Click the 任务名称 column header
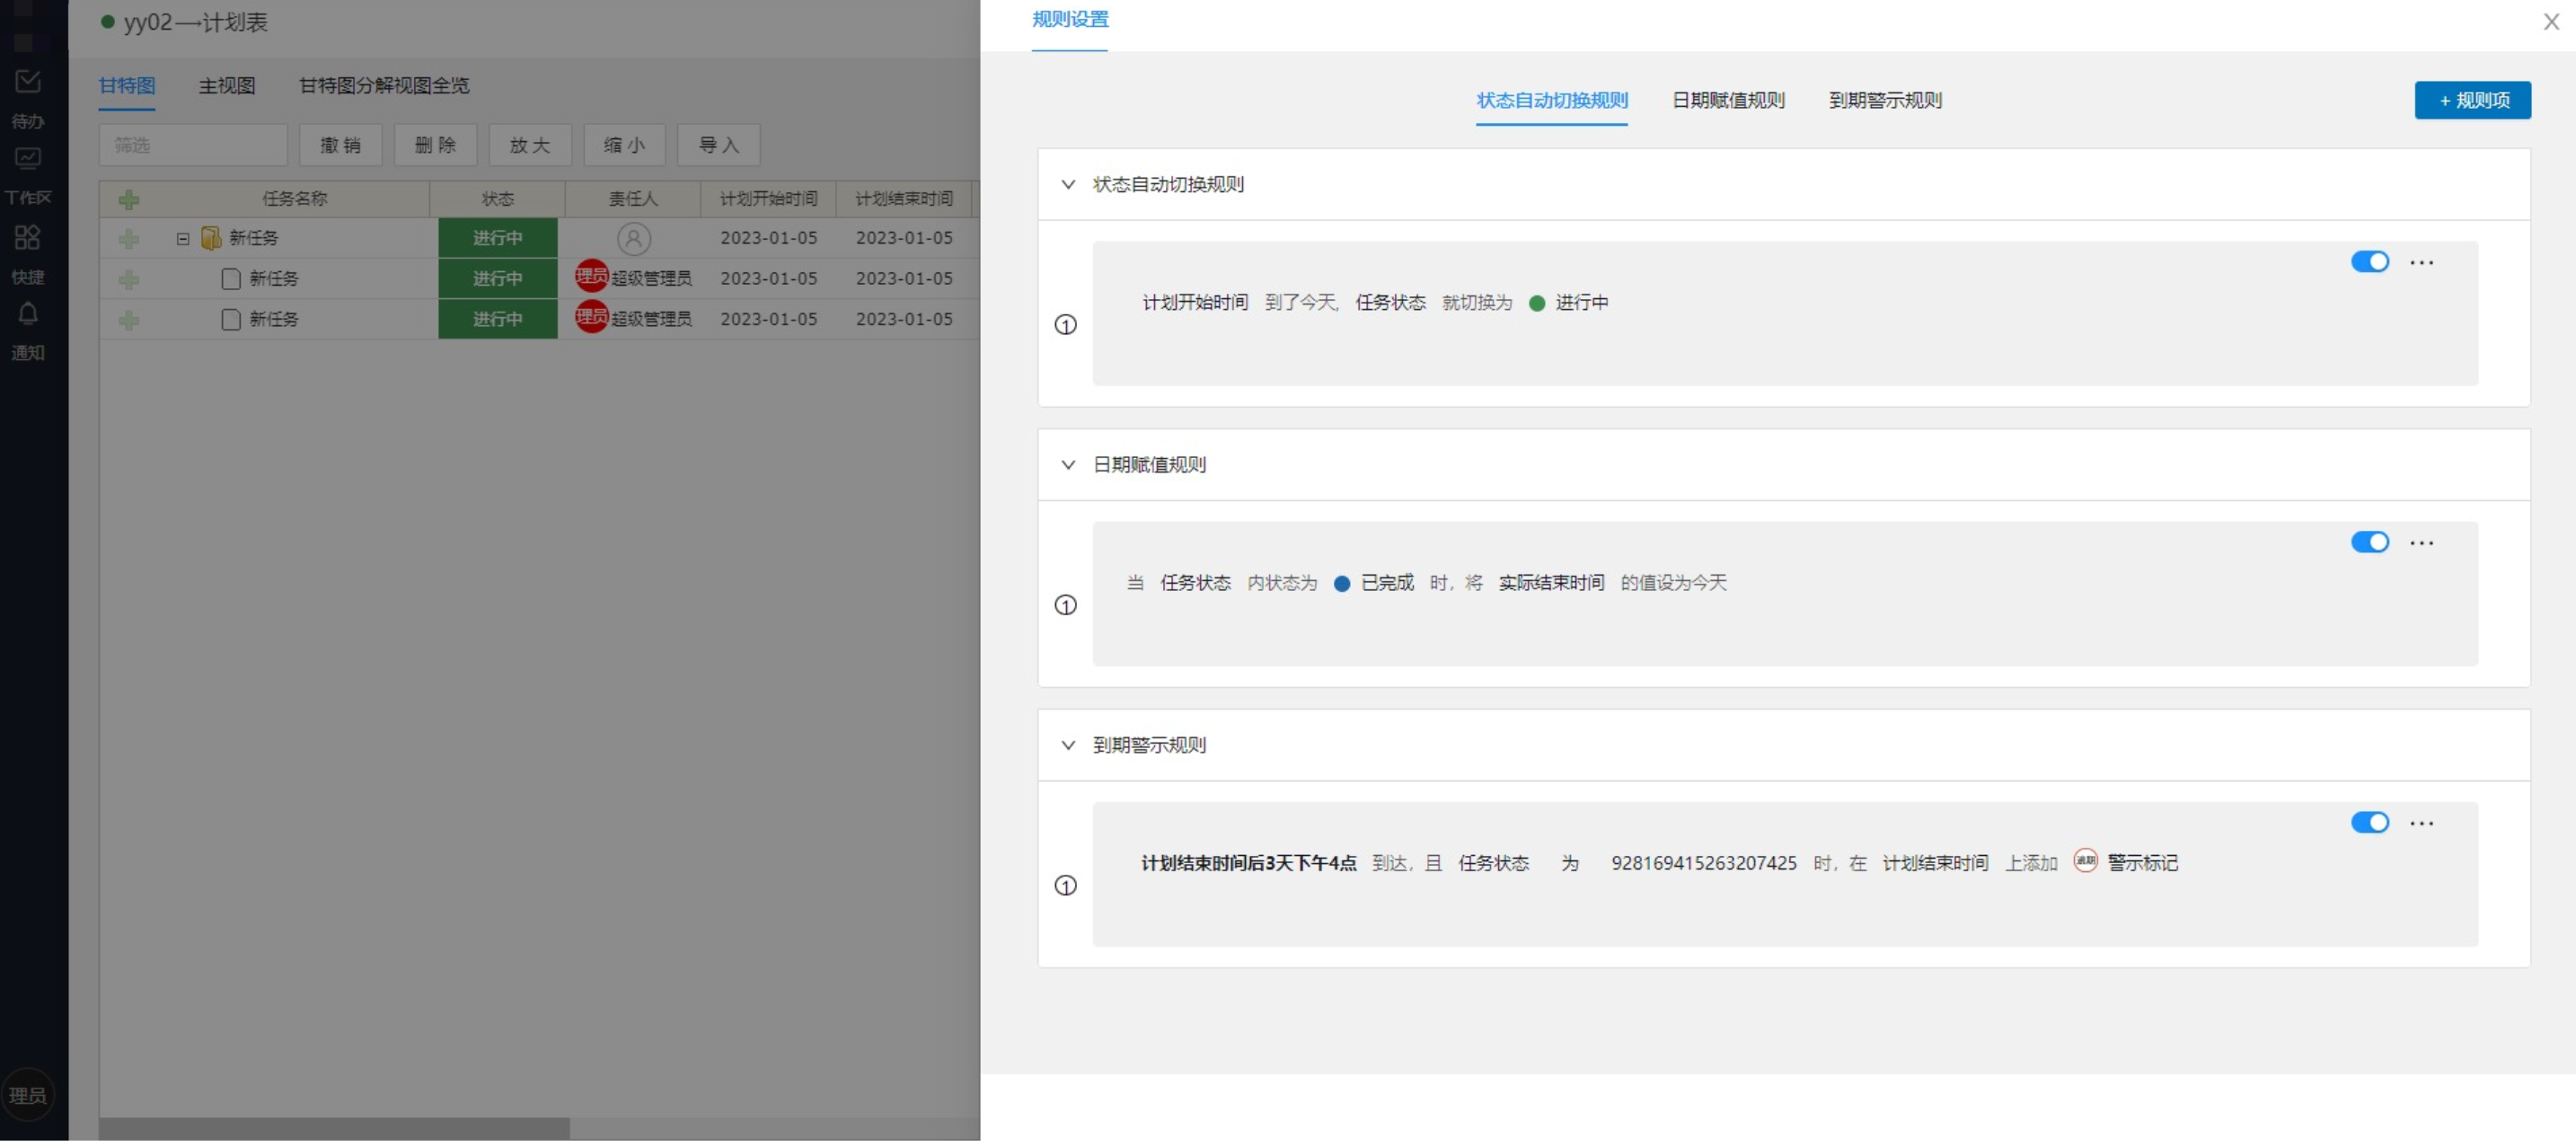Viewport: 2576px width, 1146px height. tap(294, 199)
